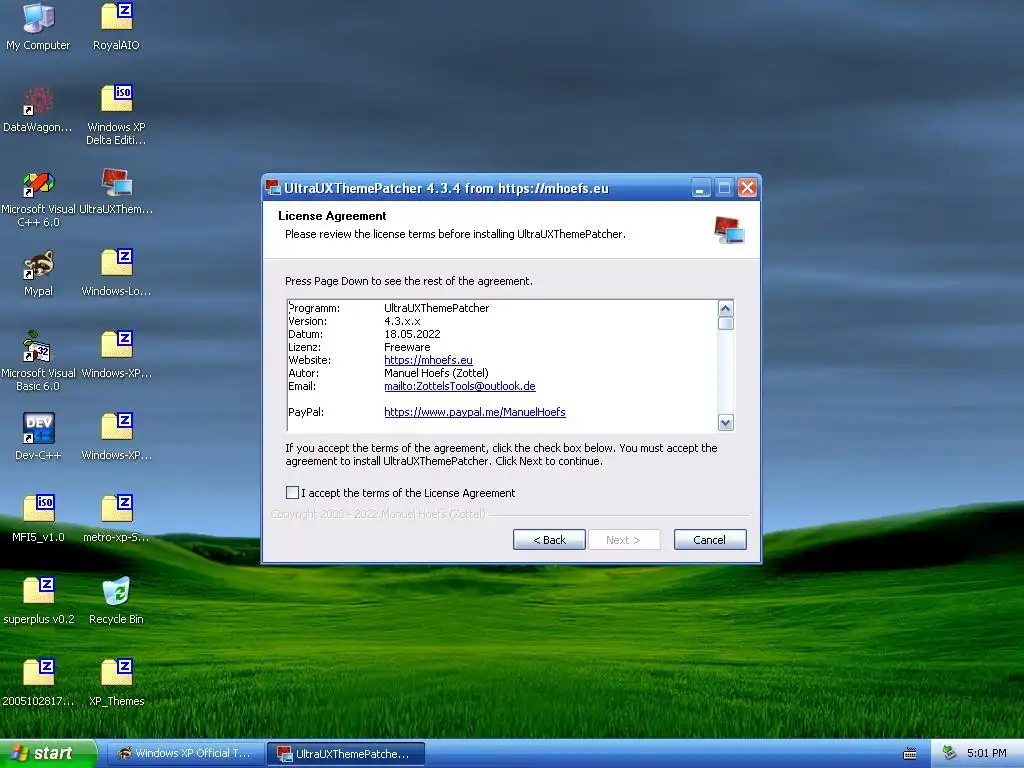Click the installer title bar icon
The height and width of the screenshot is (768, 1024).
273,188
